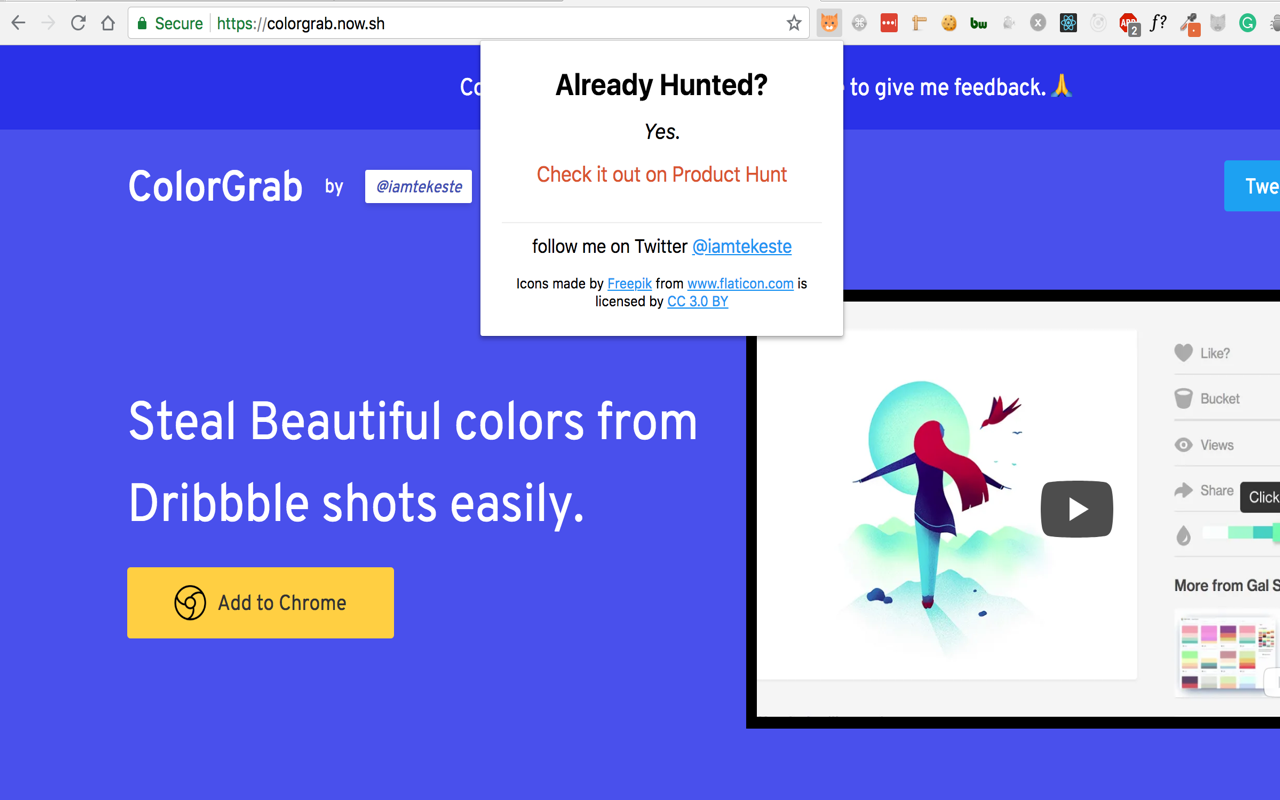Click the green color palette strip in preview
This screenshot has height=800, width=1280.
point(1241,533)
